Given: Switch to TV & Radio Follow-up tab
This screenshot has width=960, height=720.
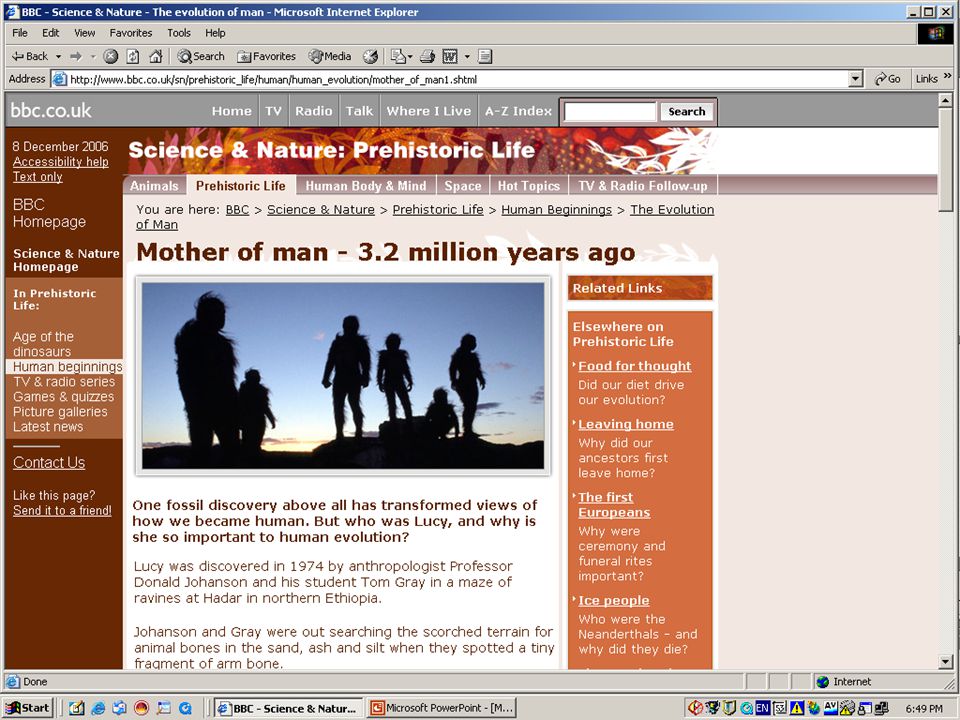Looking at the screenshot, I should (643, 186).
